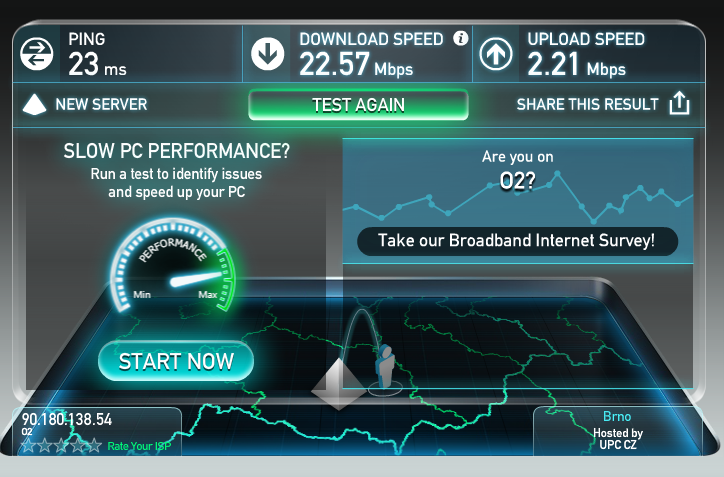Click the person figure on map
Viewport: 724px width, 477px height.
click(x=385, y=367)
